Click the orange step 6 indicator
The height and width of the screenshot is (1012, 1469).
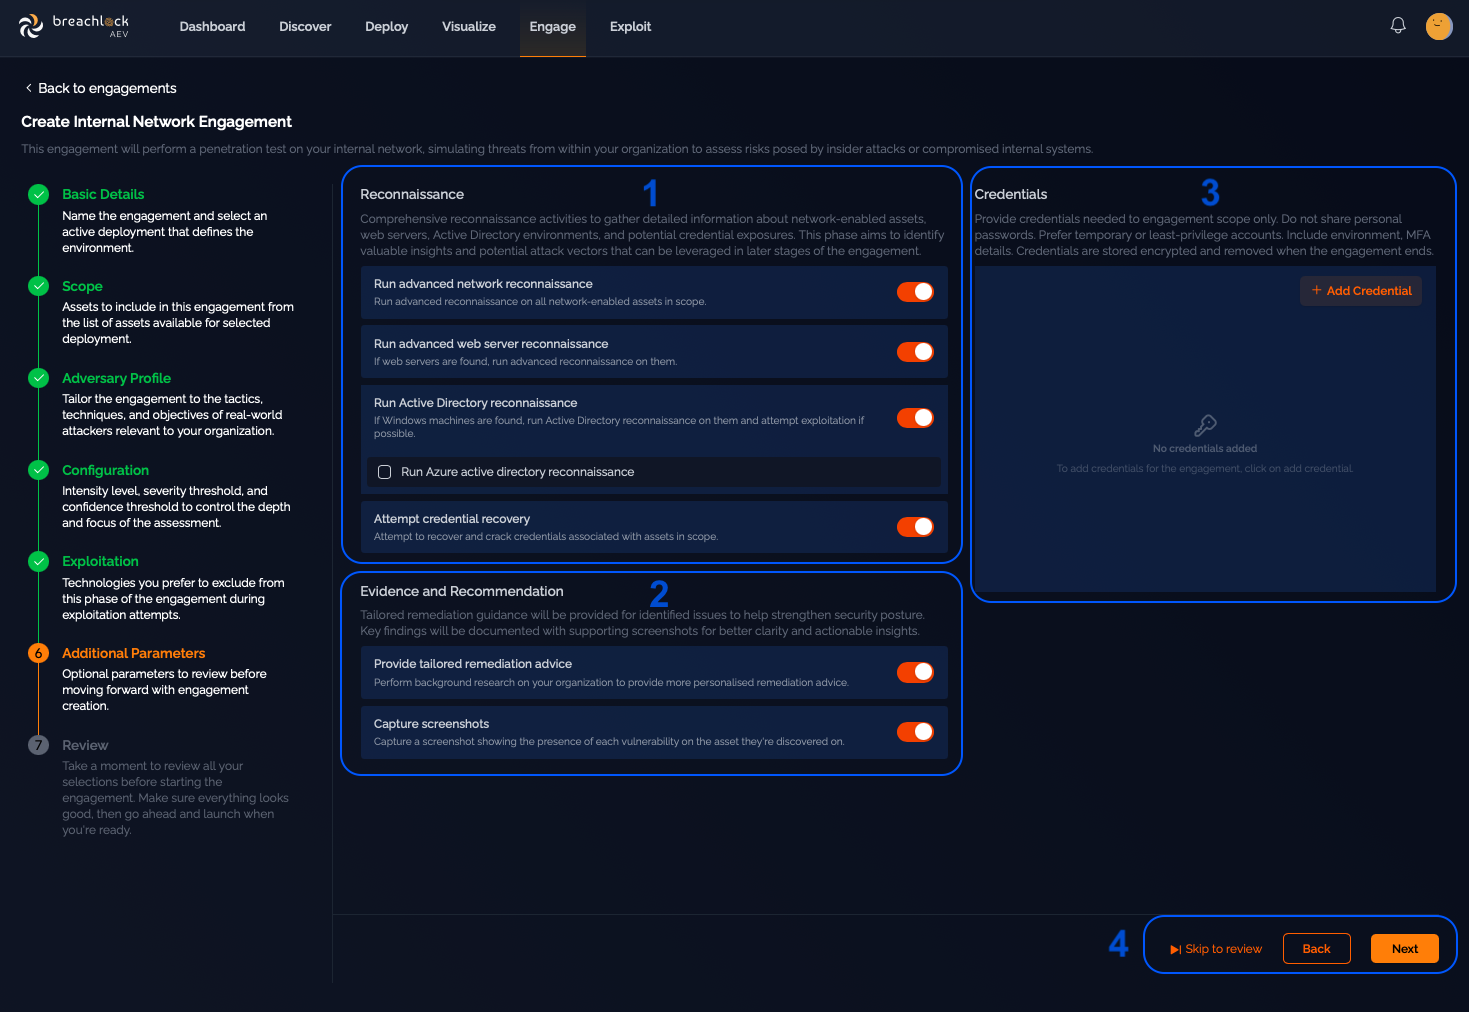coord(39,653)
